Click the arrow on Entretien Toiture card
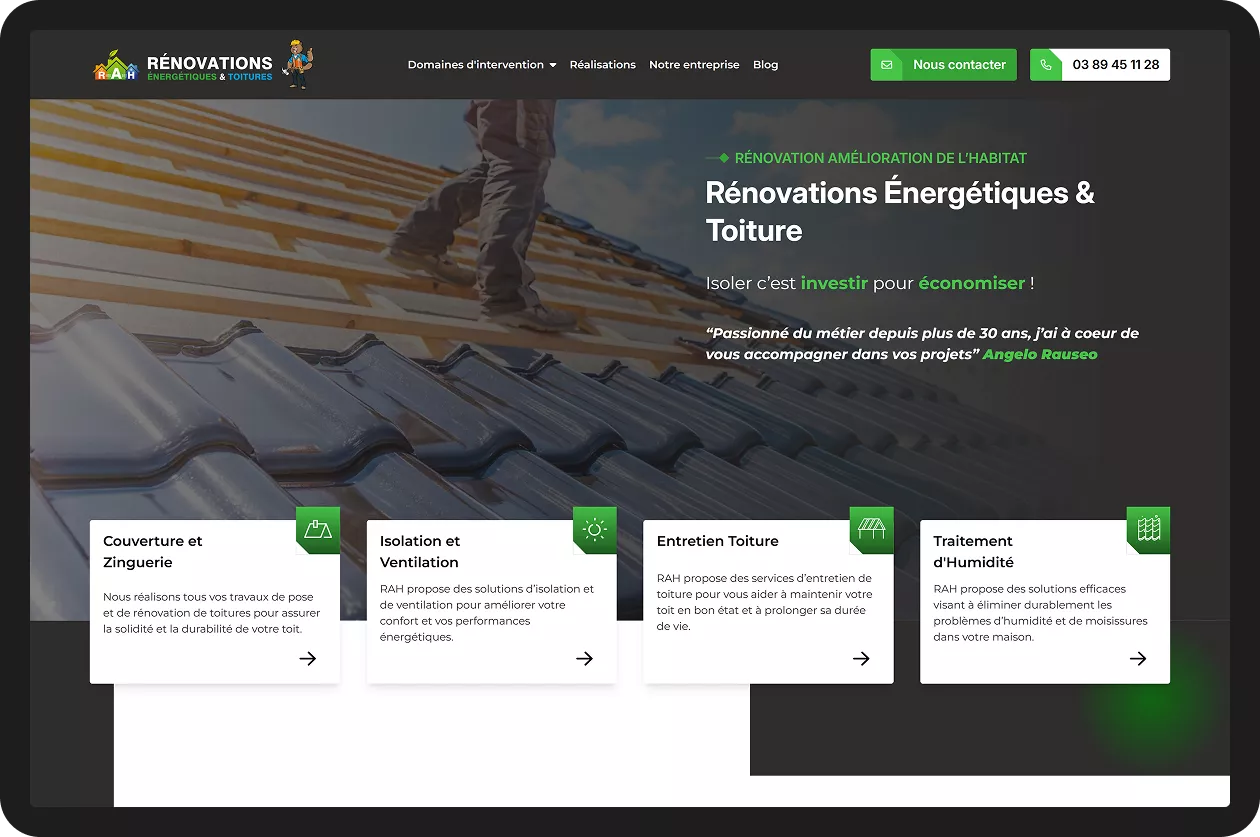Viewport: 1260px width, 837px height. (861, 658)
